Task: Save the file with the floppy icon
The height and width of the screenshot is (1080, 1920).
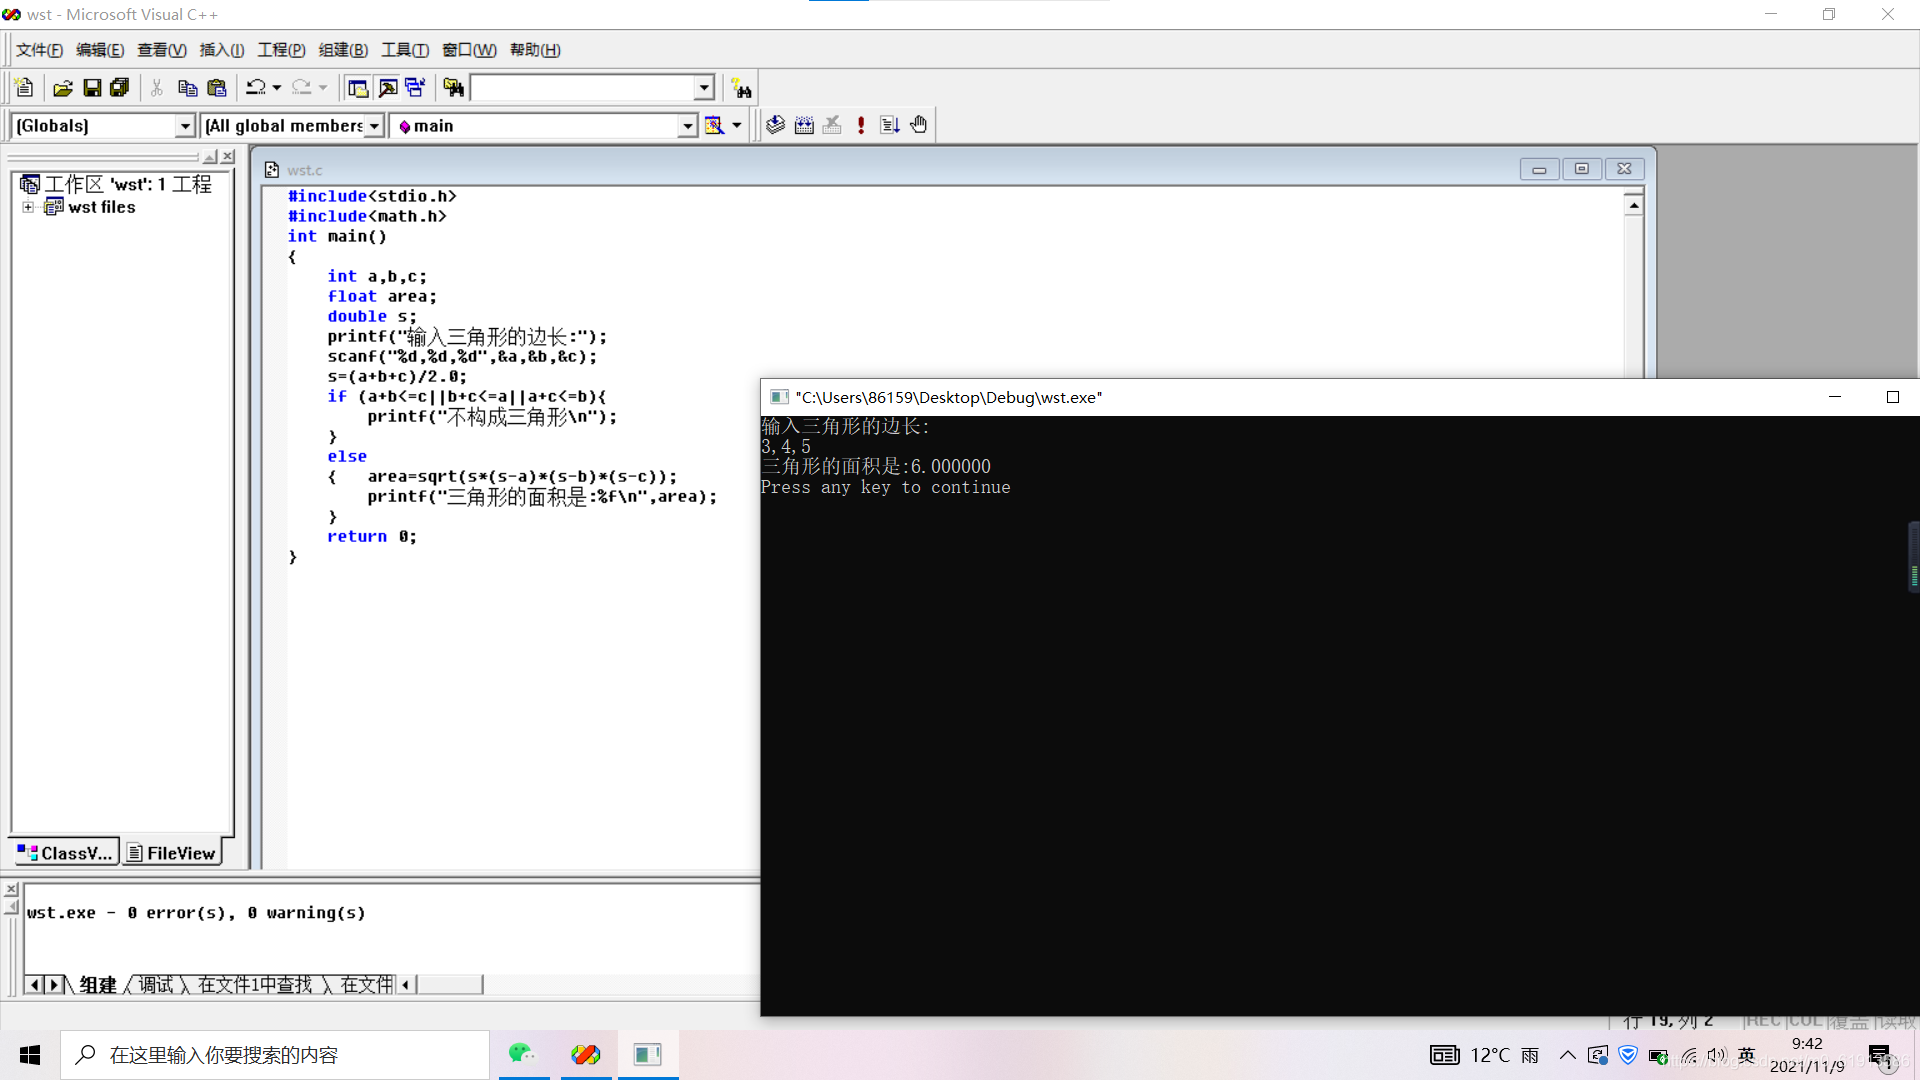Action: point(92,88)
